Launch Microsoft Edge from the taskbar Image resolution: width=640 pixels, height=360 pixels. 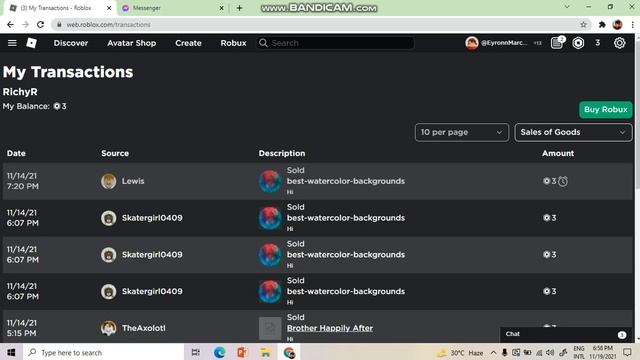[x=220, y=352]
